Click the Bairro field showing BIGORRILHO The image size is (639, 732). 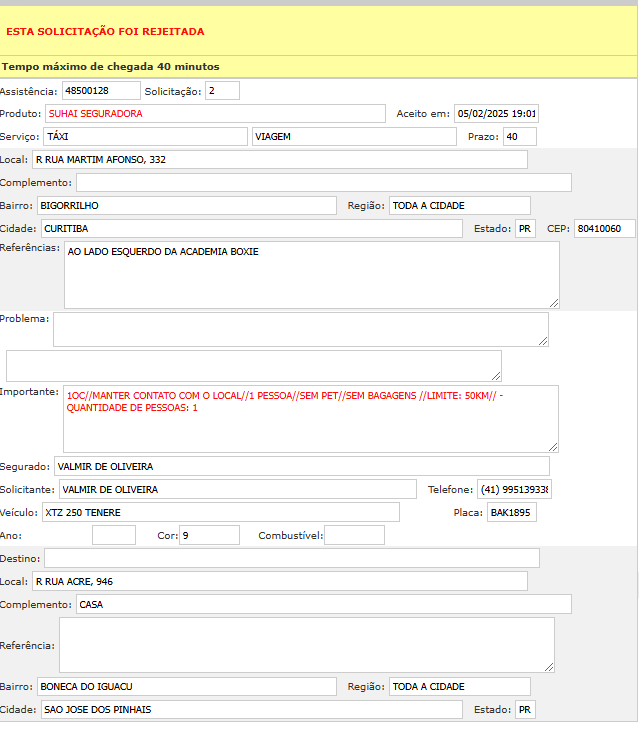point(186,205)
